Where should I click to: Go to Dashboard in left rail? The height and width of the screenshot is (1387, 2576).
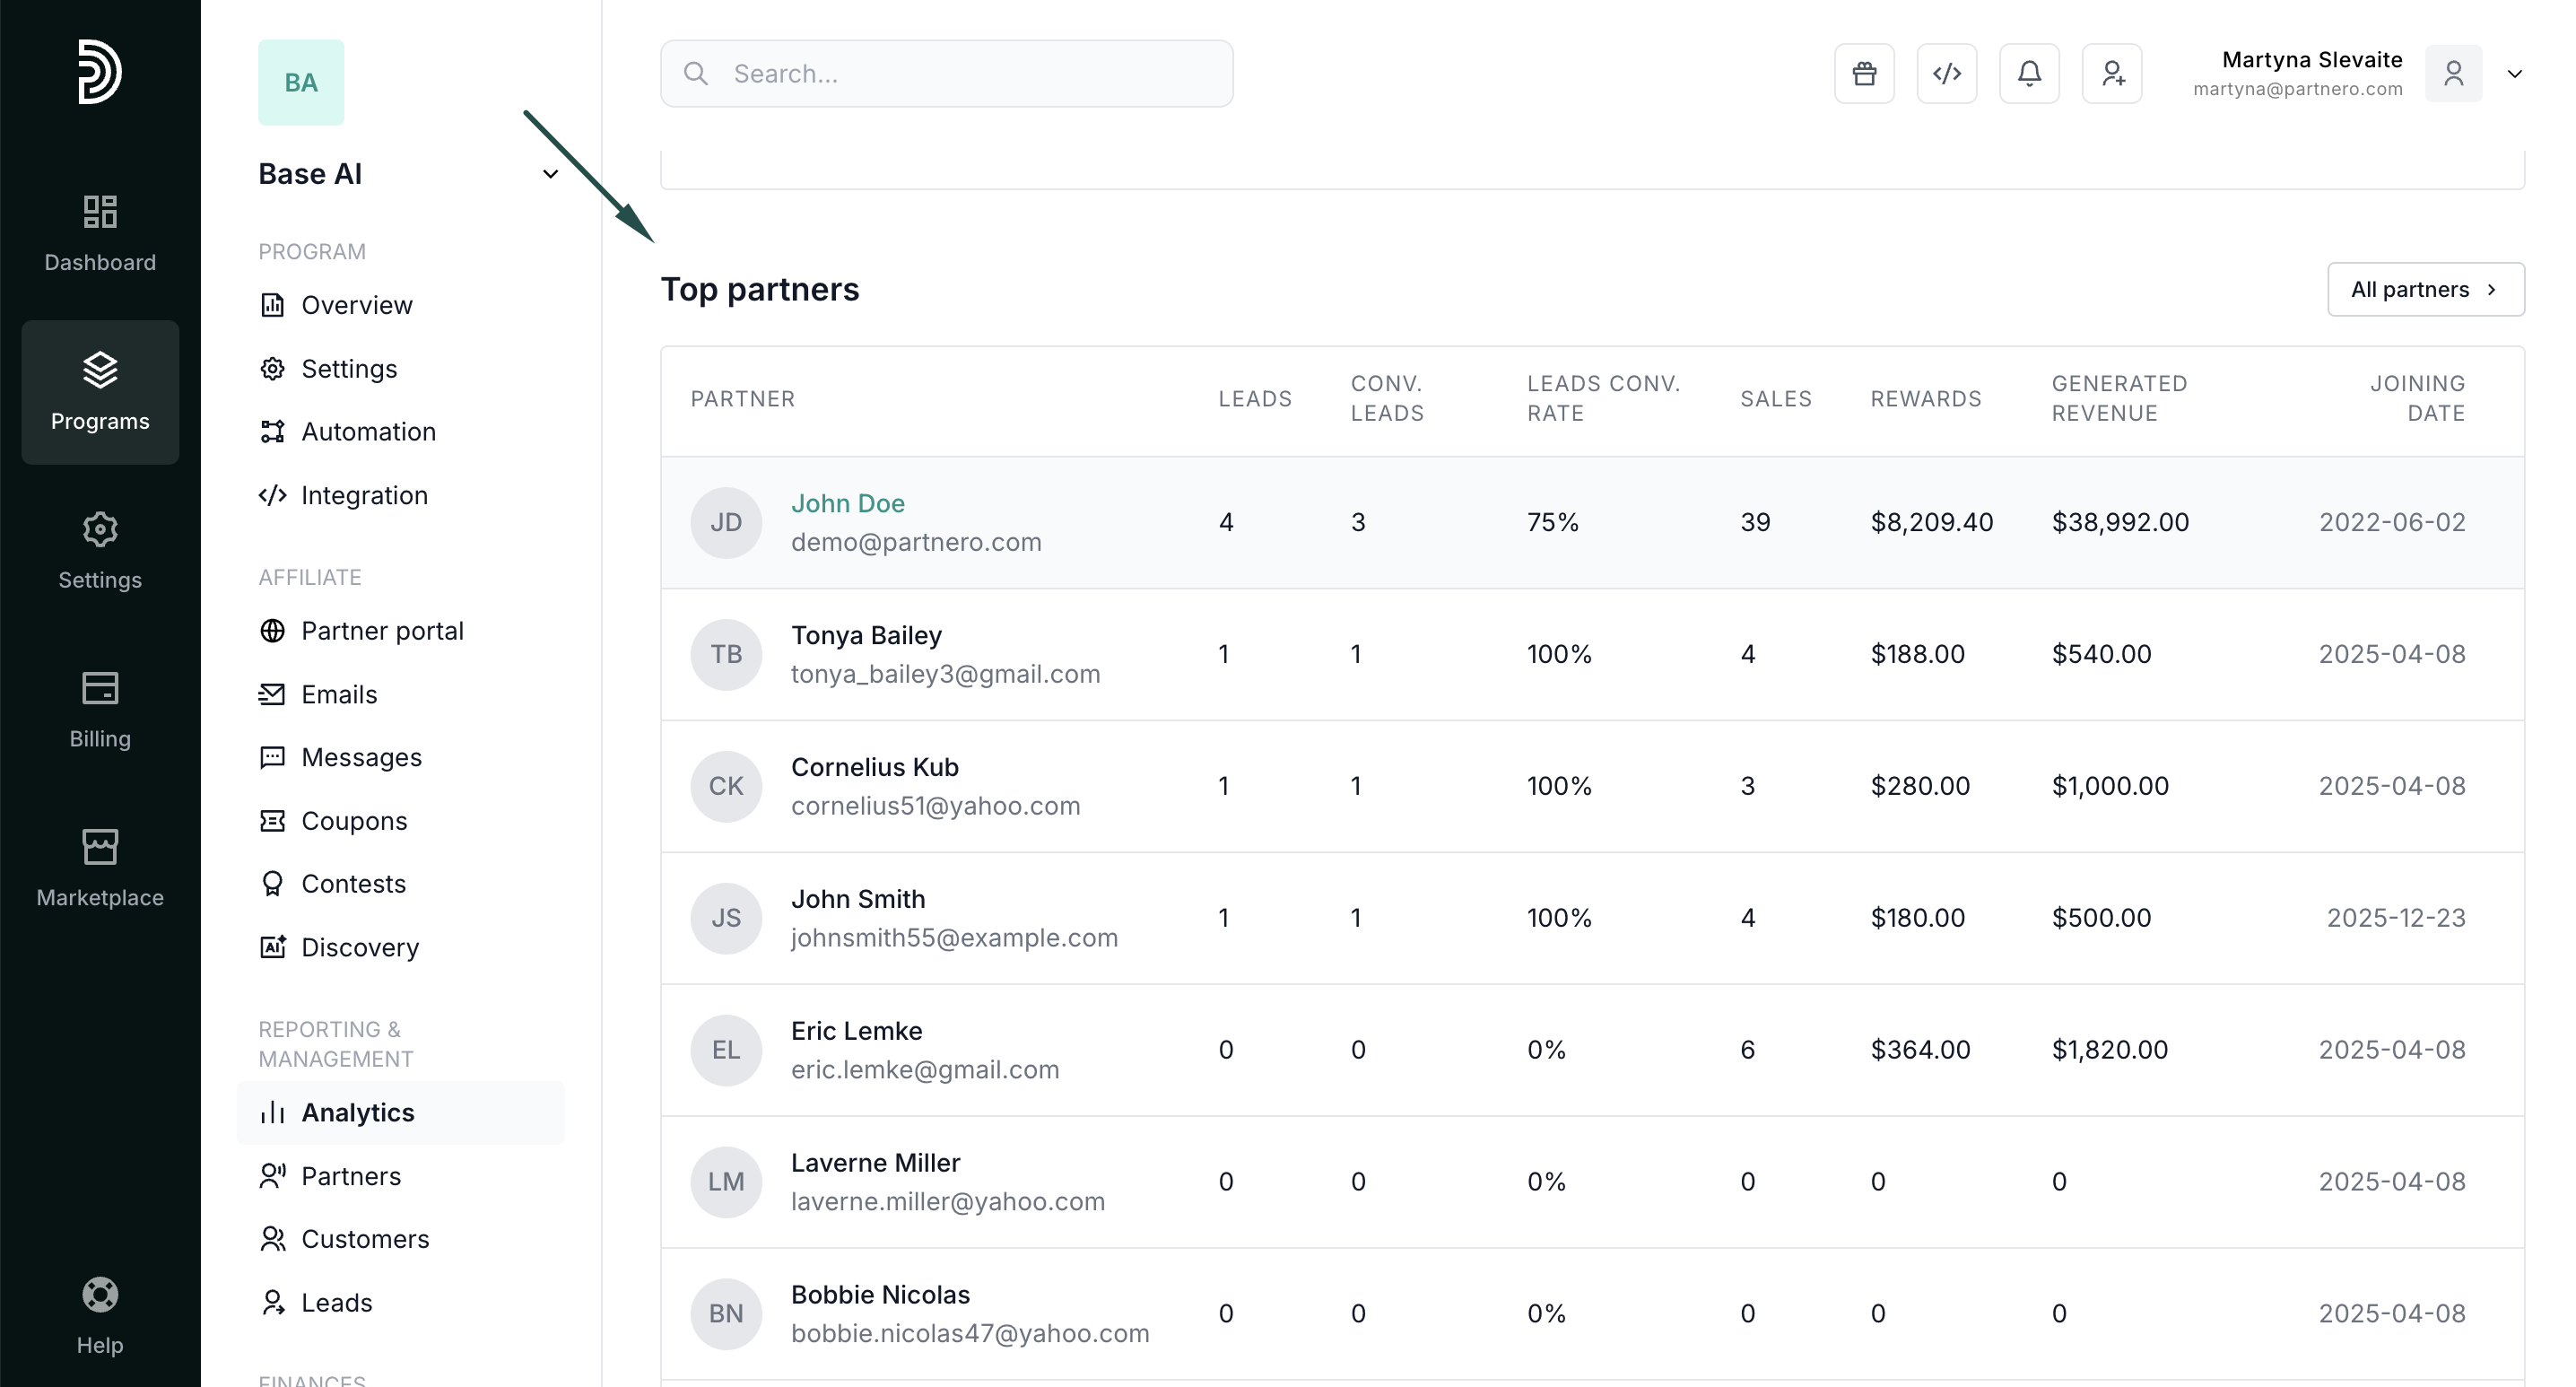(x=100, y=234)
